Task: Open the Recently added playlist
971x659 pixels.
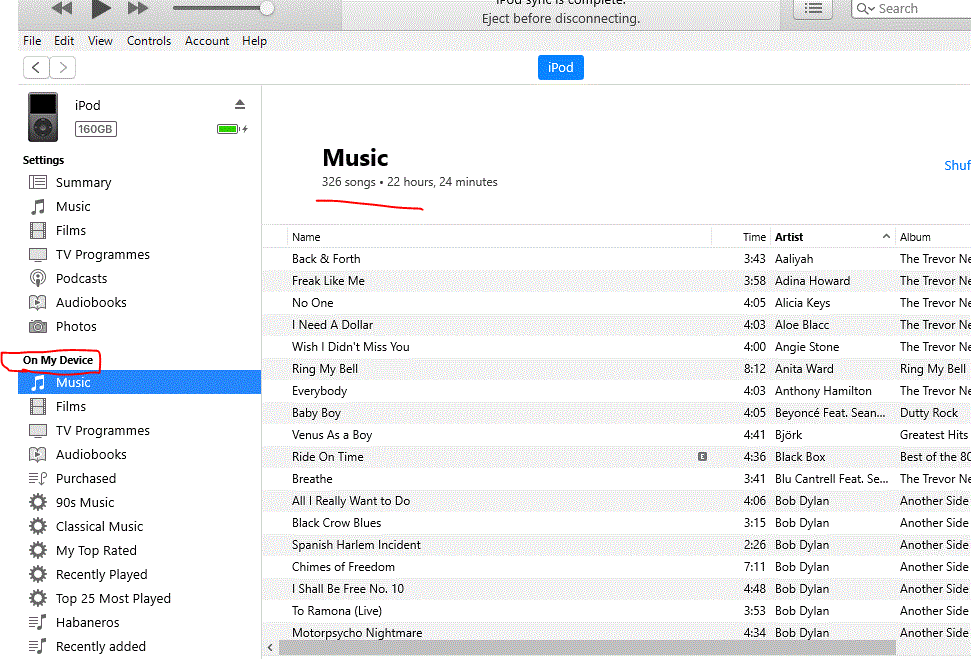Action: (x=100, y=647)
